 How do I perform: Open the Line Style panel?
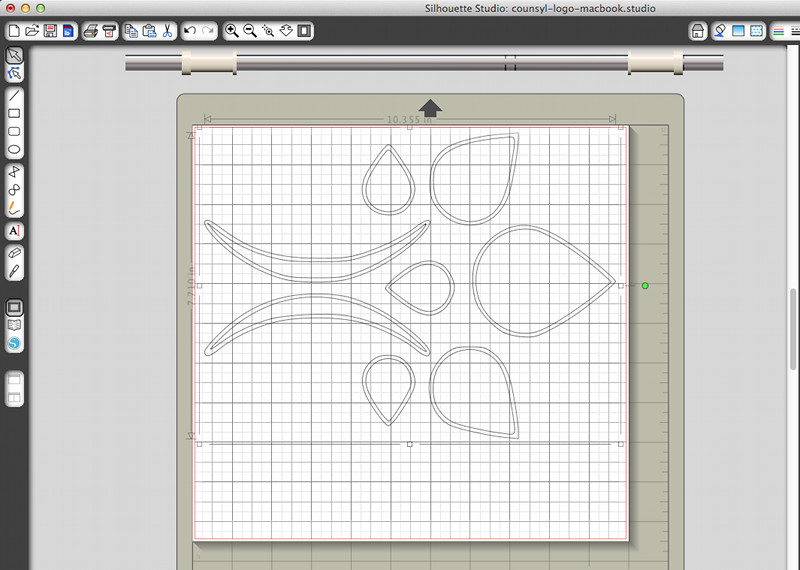795,31
